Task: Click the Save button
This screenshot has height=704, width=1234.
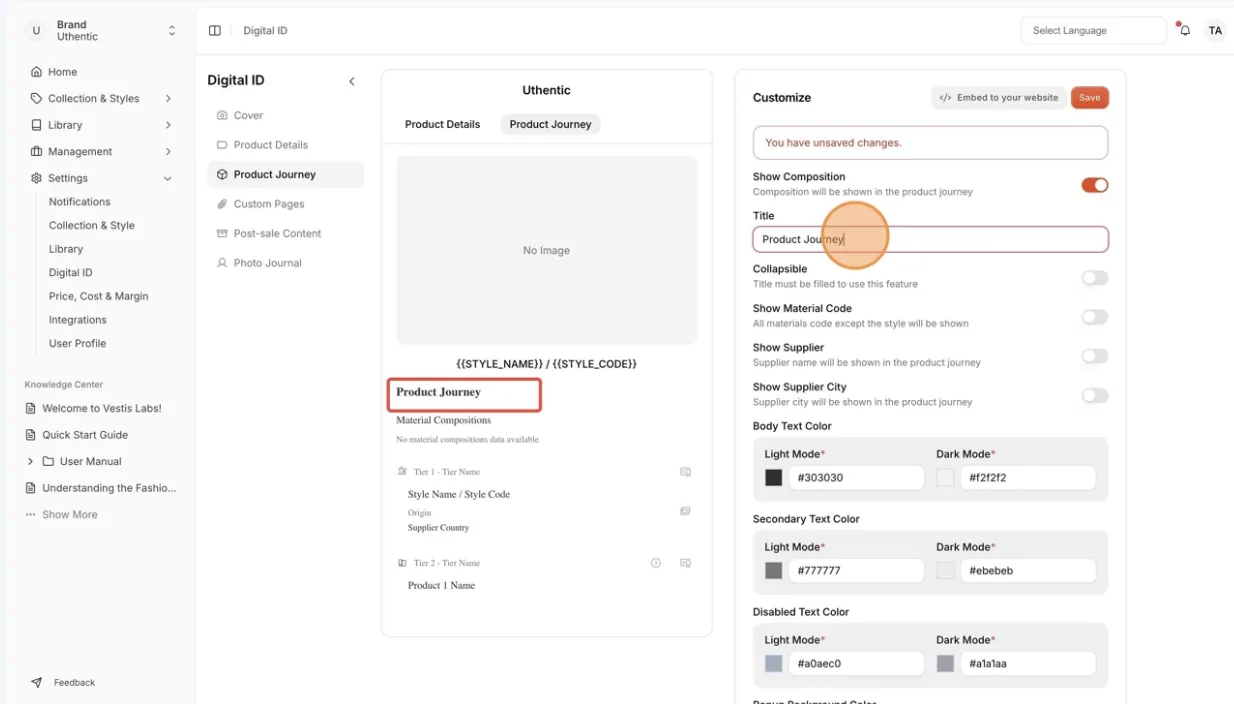Action: point(1090,97)
